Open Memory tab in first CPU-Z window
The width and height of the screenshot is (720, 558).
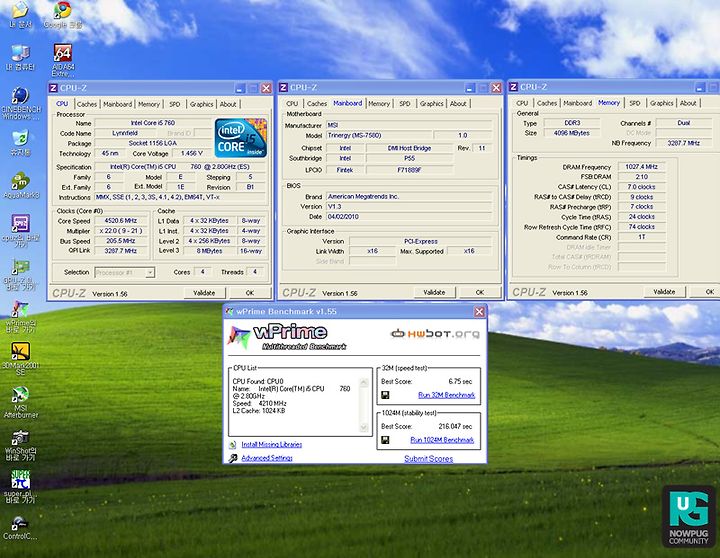[149, 104]
